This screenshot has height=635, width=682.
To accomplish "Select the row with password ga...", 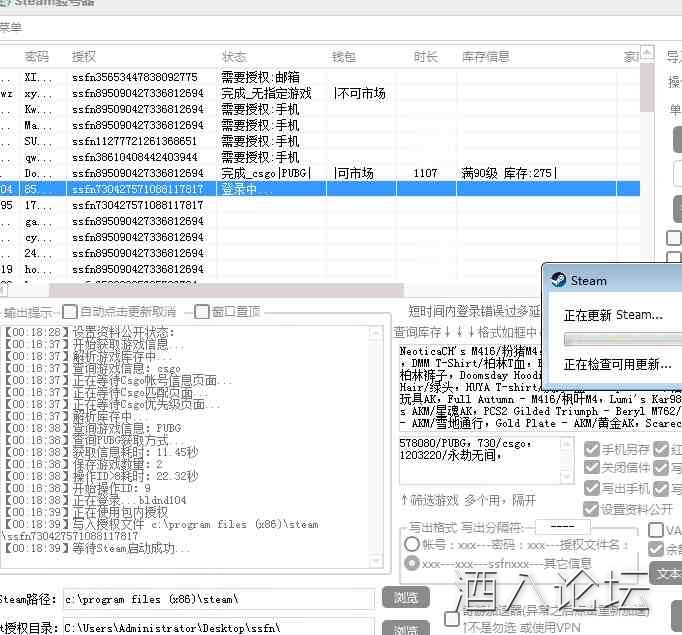I will (320, 221).
